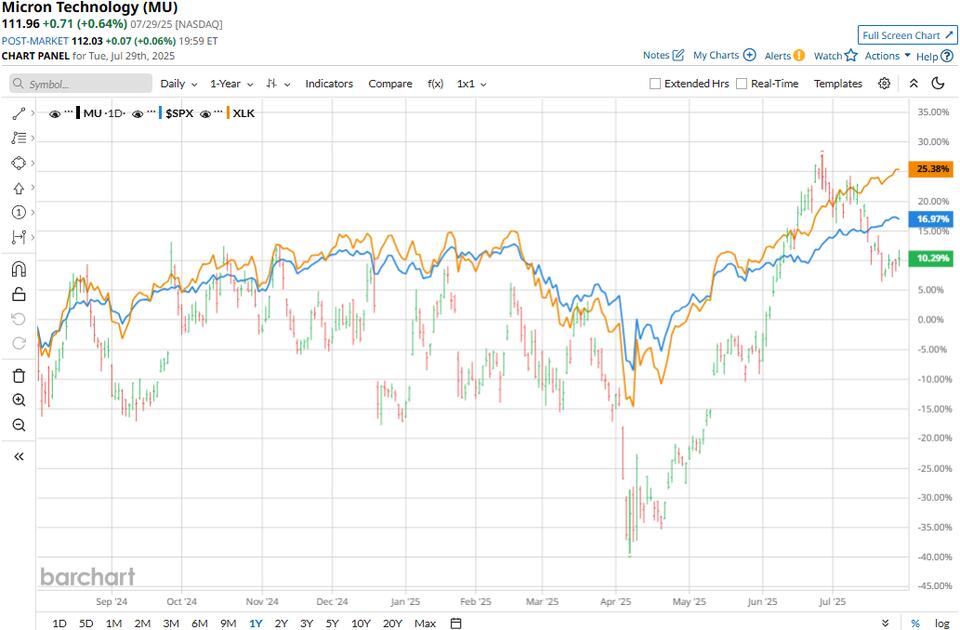Toggle visibility eye for MU series
This screenshot has width=960, height=630.
coord(54,114)
